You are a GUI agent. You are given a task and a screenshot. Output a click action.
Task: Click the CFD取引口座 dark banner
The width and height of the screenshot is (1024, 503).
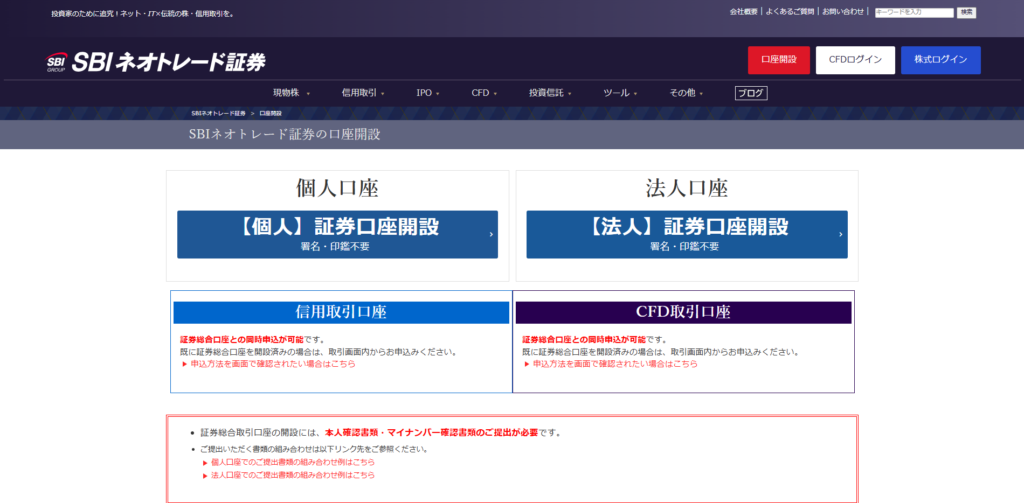click(683, 312)
